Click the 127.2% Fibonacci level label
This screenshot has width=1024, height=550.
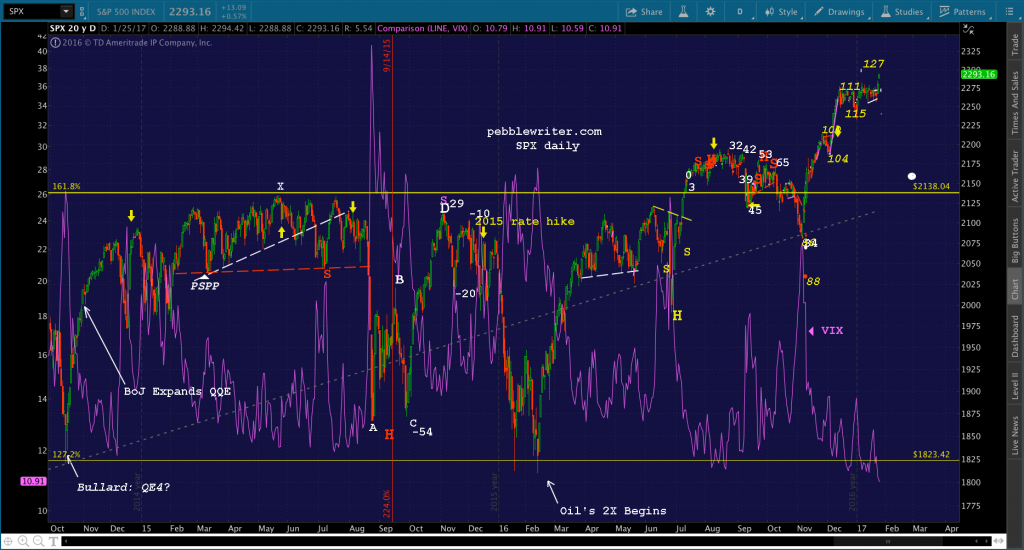(66, 454)
